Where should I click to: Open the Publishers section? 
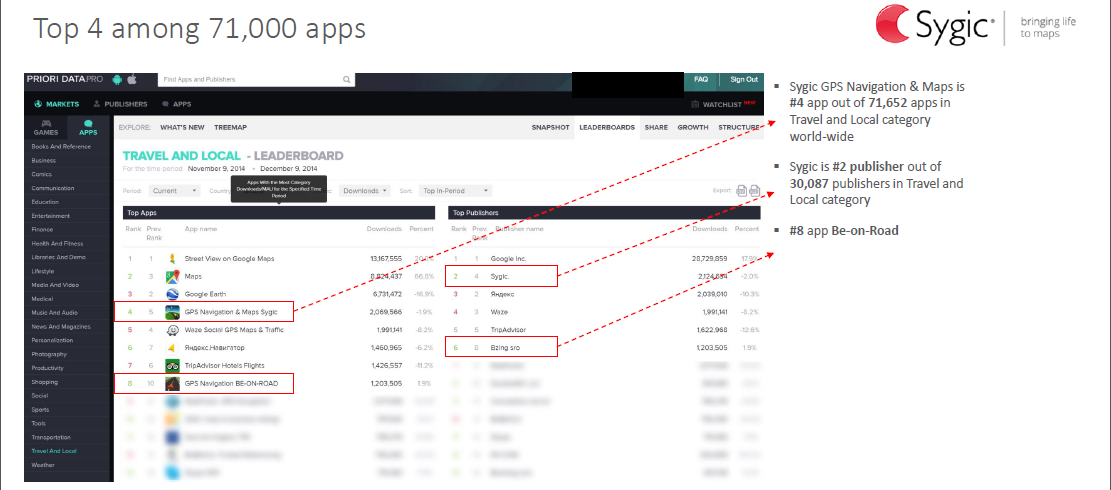[x=120, y=104]
